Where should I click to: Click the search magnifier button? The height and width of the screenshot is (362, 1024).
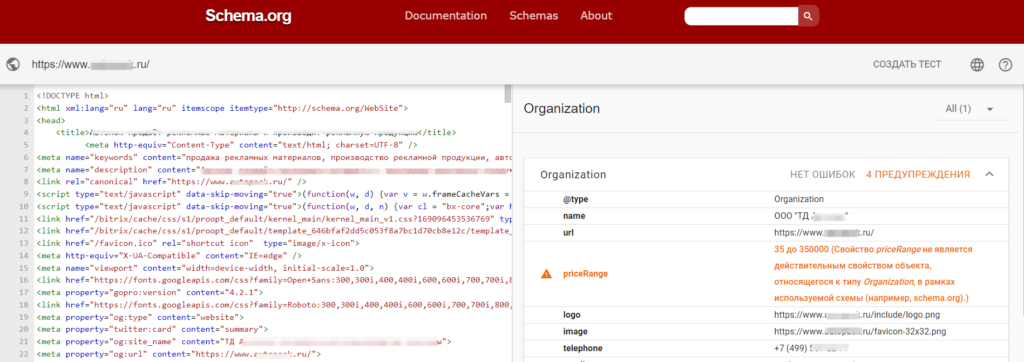click(808, 16)
